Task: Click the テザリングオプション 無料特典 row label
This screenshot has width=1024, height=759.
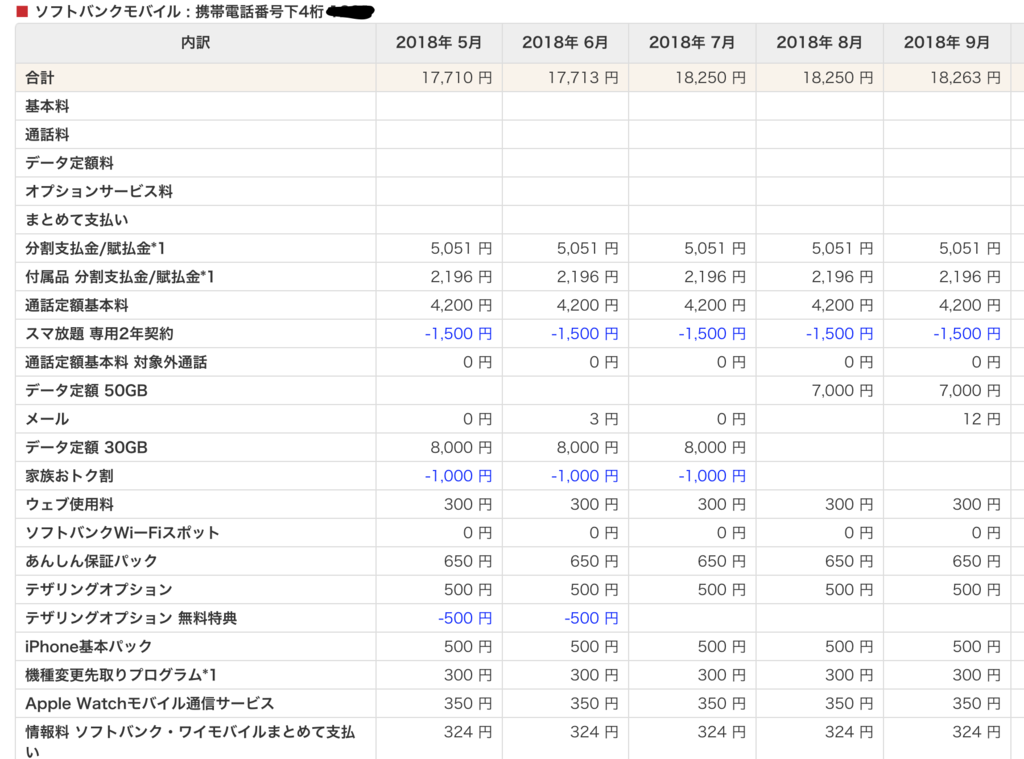Action: click(x=131, y=618)
